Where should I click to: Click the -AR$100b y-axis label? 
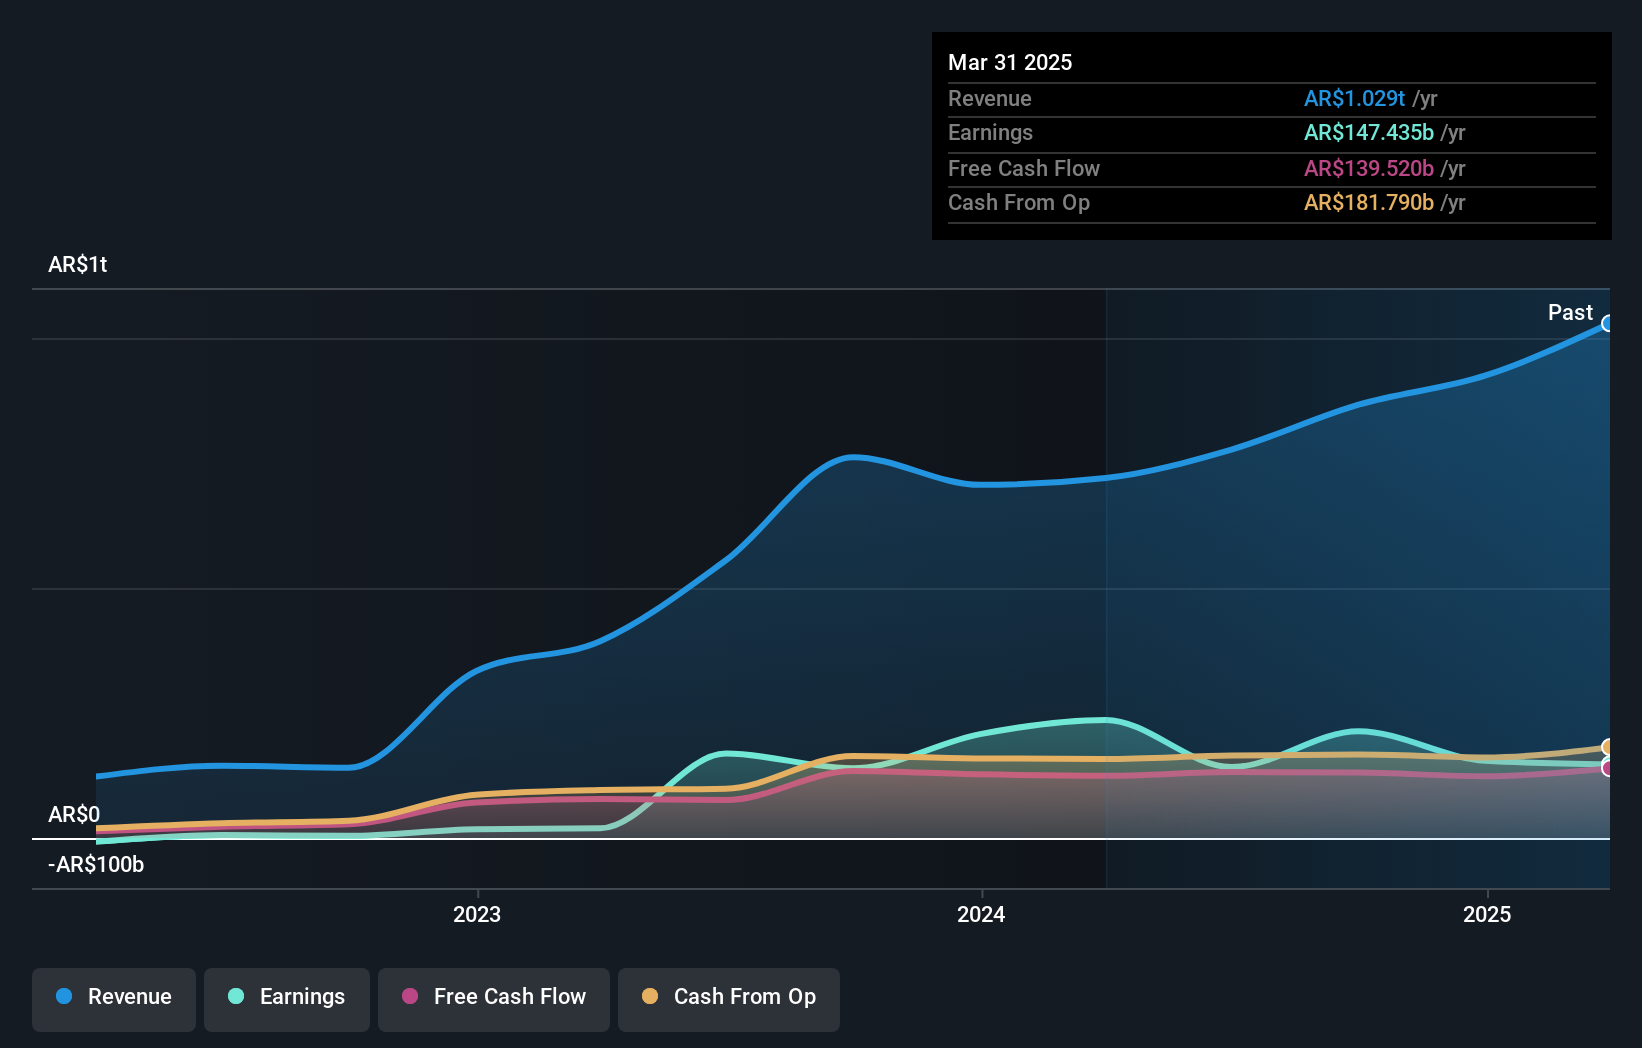pyautogui.click(x=96, y=864)
